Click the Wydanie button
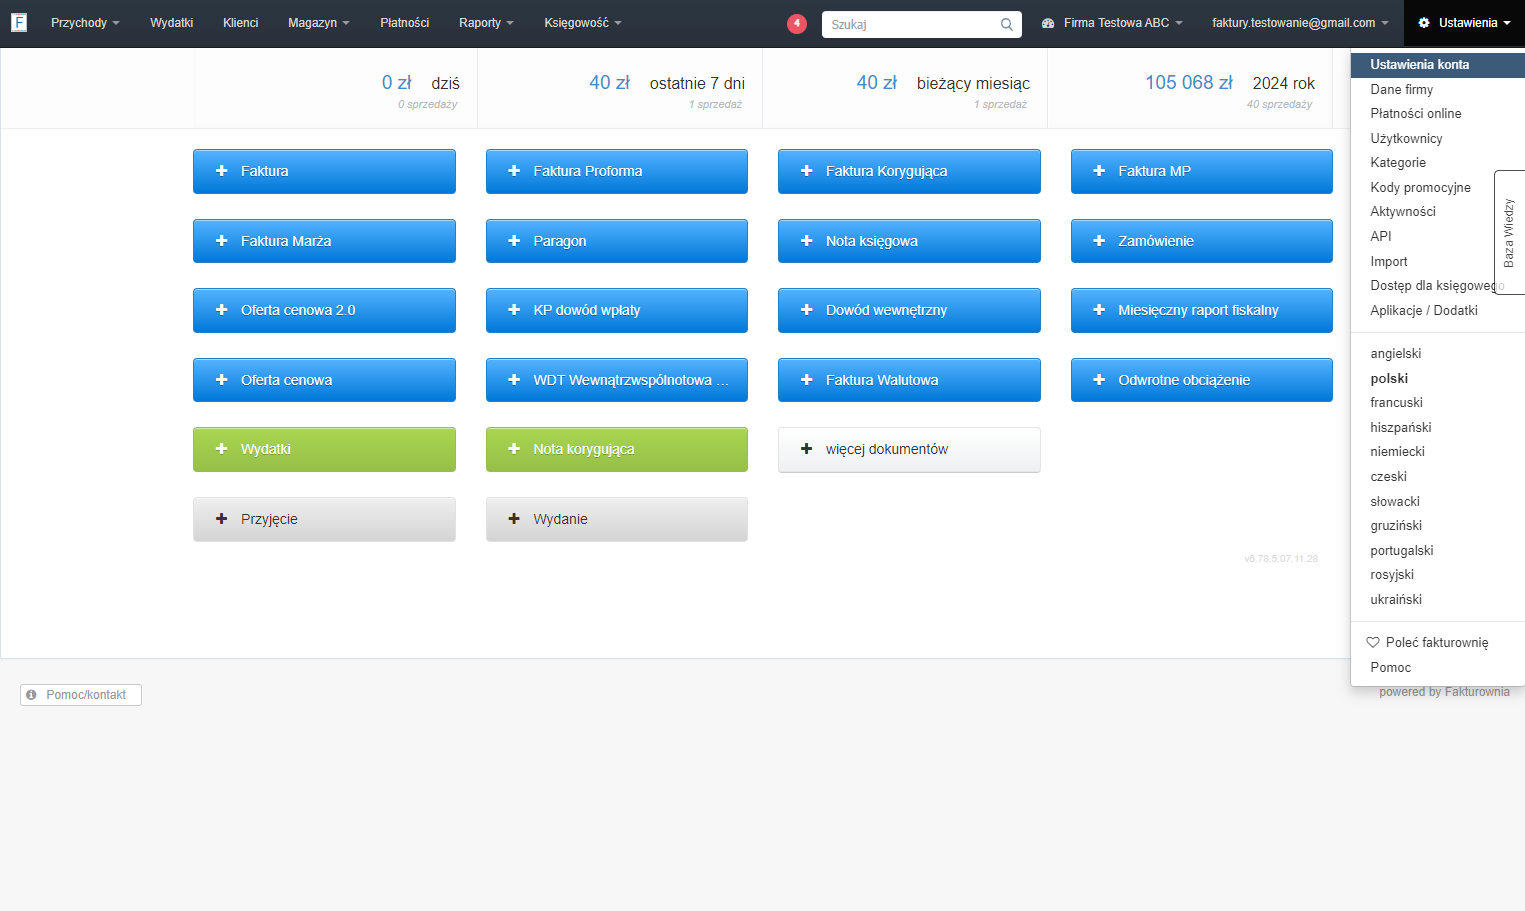 [x=617, y=519]
